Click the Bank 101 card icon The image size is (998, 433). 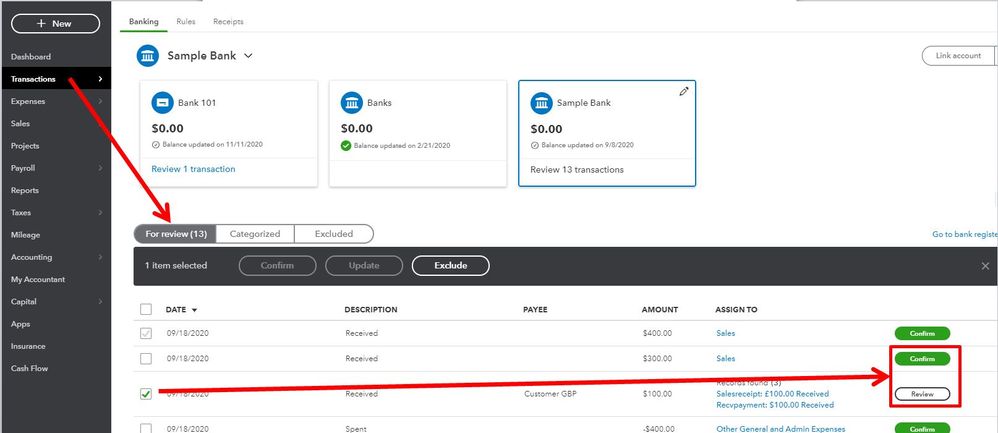pos(162,103)
